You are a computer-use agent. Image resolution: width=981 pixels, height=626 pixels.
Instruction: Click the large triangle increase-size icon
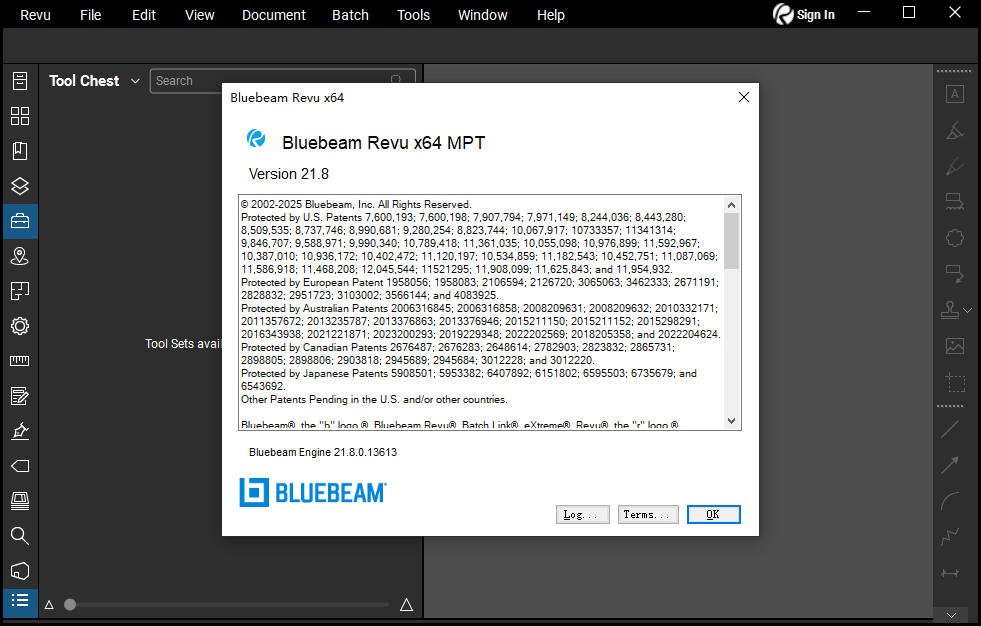pos(406,604)
